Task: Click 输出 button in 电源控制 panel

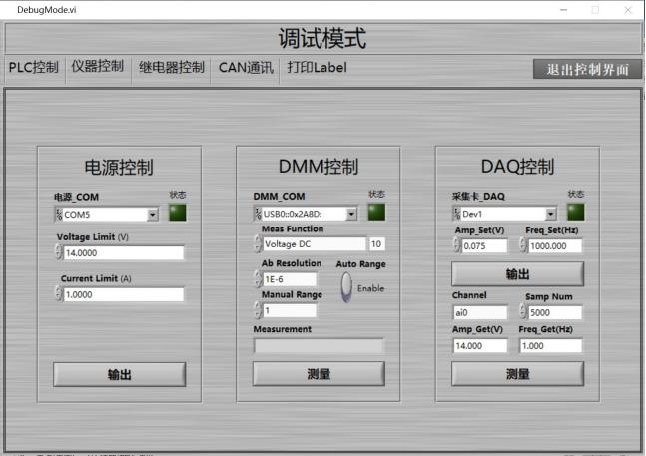Action: click(119, 374)
